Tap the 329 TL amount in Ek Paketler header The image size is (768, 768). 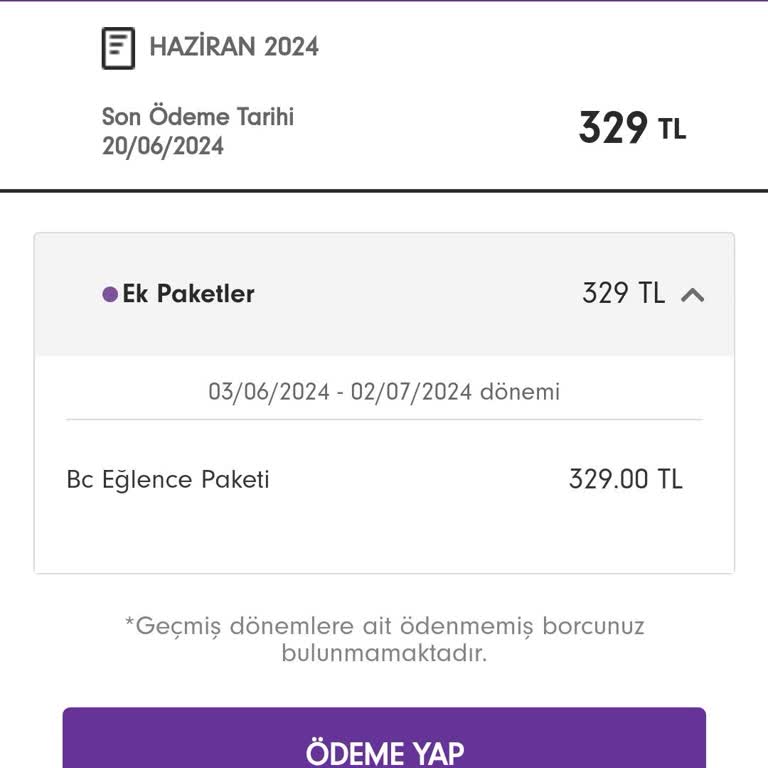point(624,293)
